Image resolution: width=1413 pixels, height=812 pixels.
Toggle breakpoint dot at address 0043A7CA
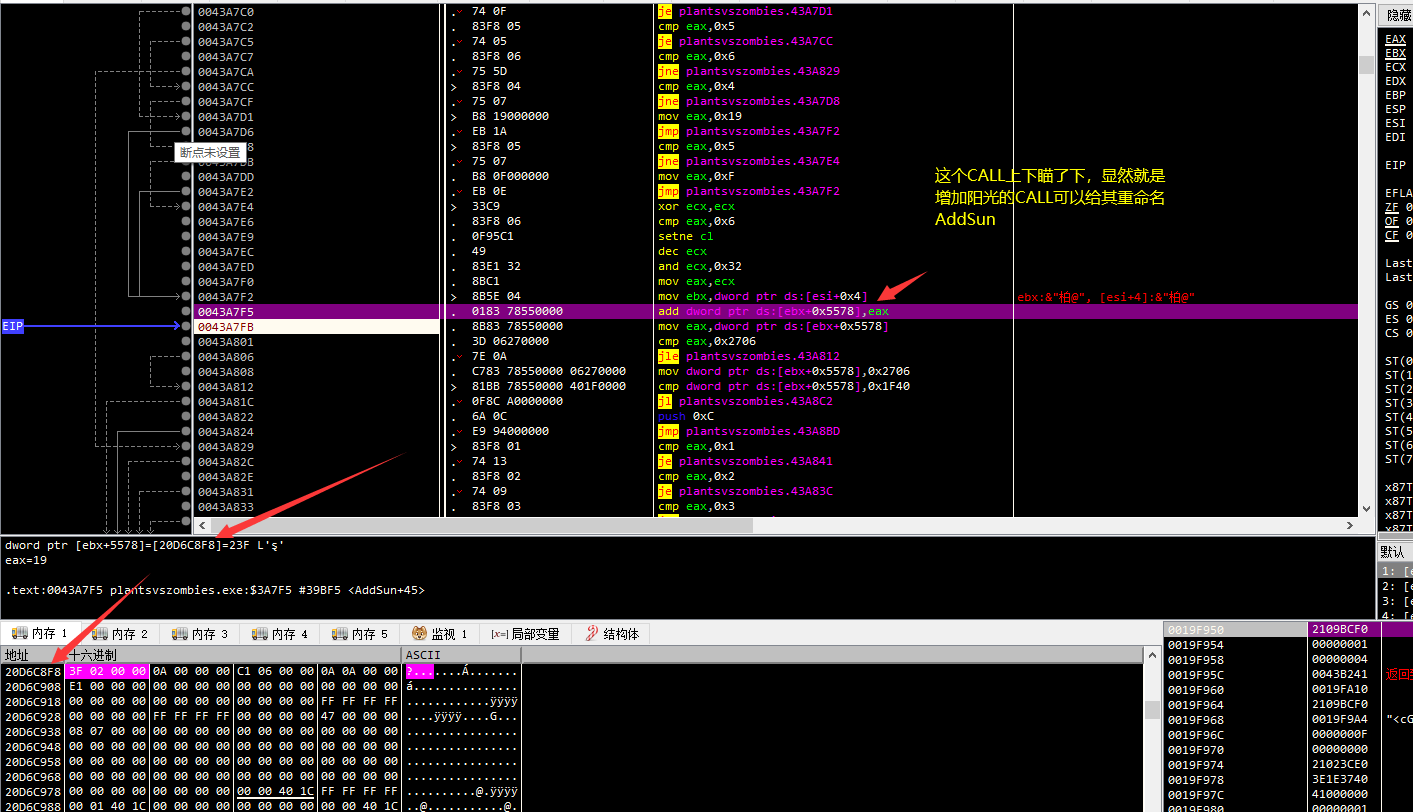point(186,72)
